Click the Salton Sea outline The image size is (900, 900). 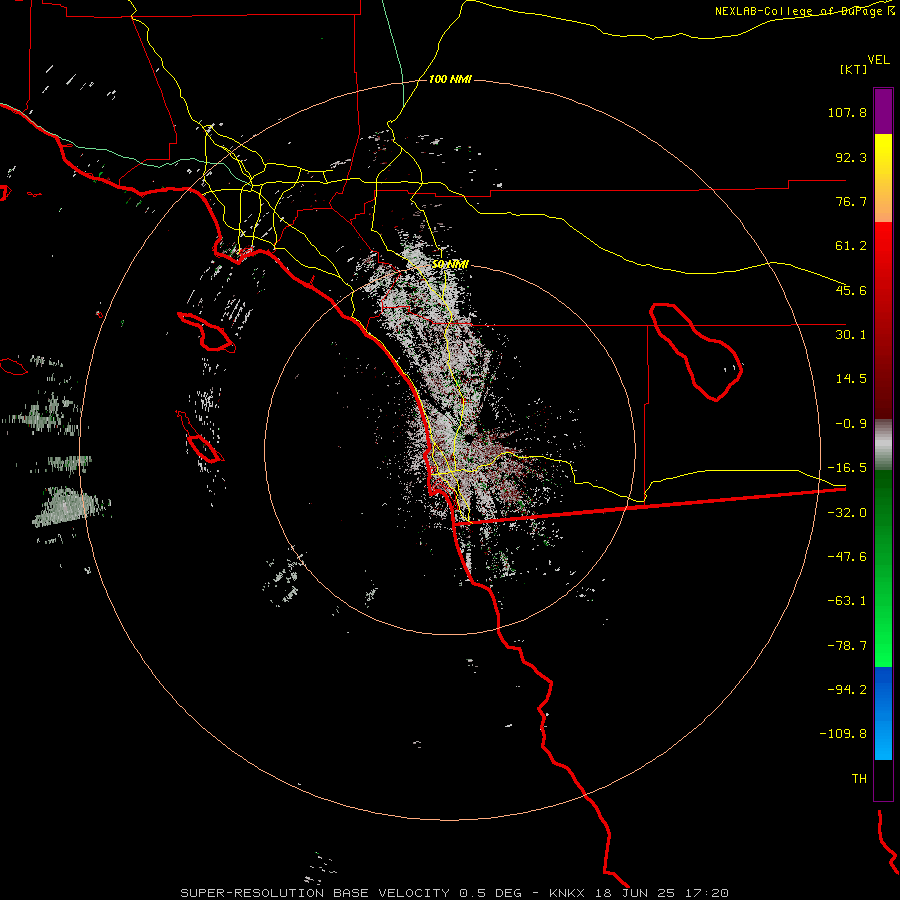coord(696,352)
